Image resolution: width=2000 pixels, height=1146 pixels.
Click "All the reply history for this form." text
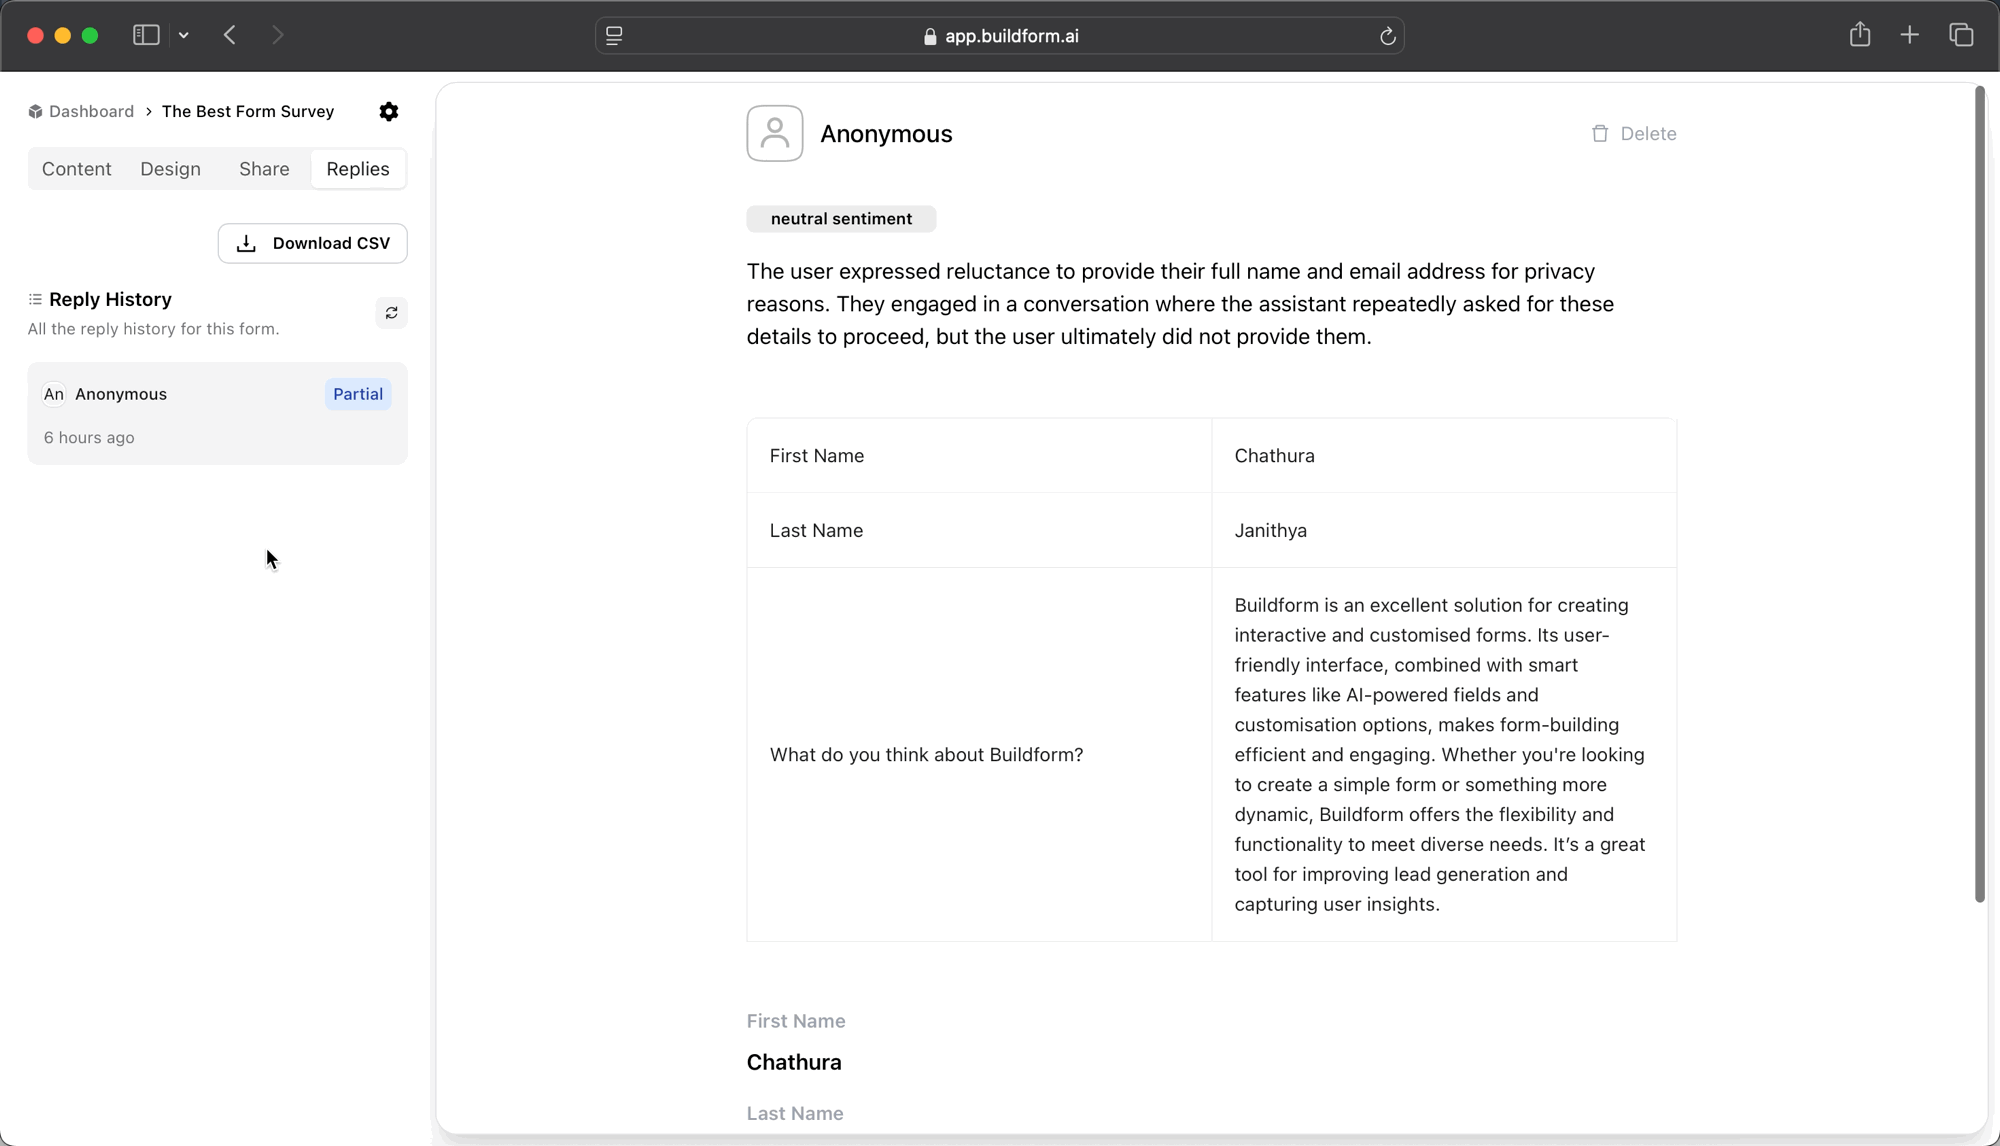(154, 329)
